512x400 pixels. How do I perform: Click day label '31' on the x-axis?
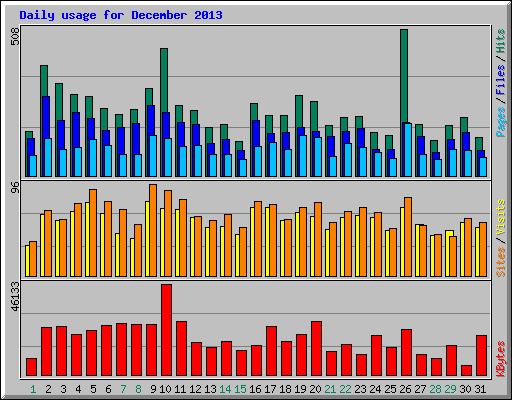tap(480, 389)
